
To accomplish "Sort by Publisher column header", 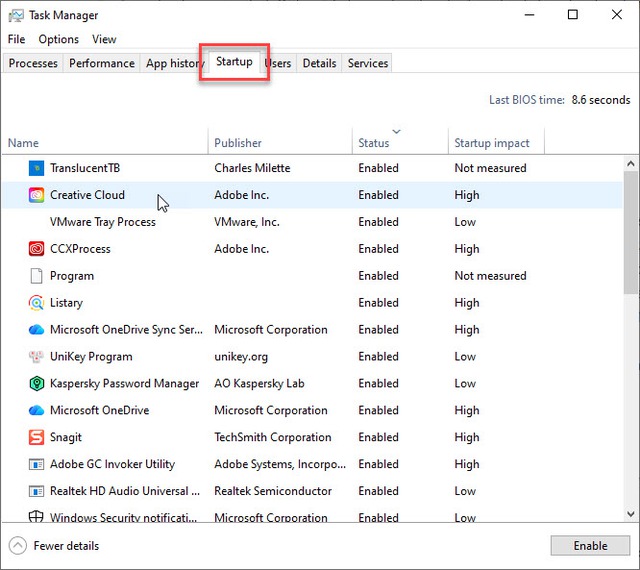I will point(238,143).
